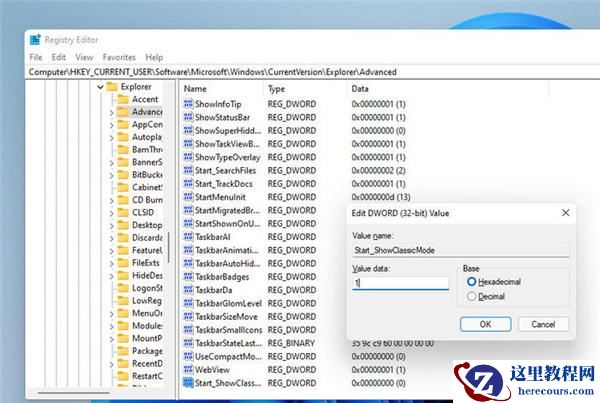
Task: Select the Hexadecimal base radio button
Action: (x=471, y=282)
